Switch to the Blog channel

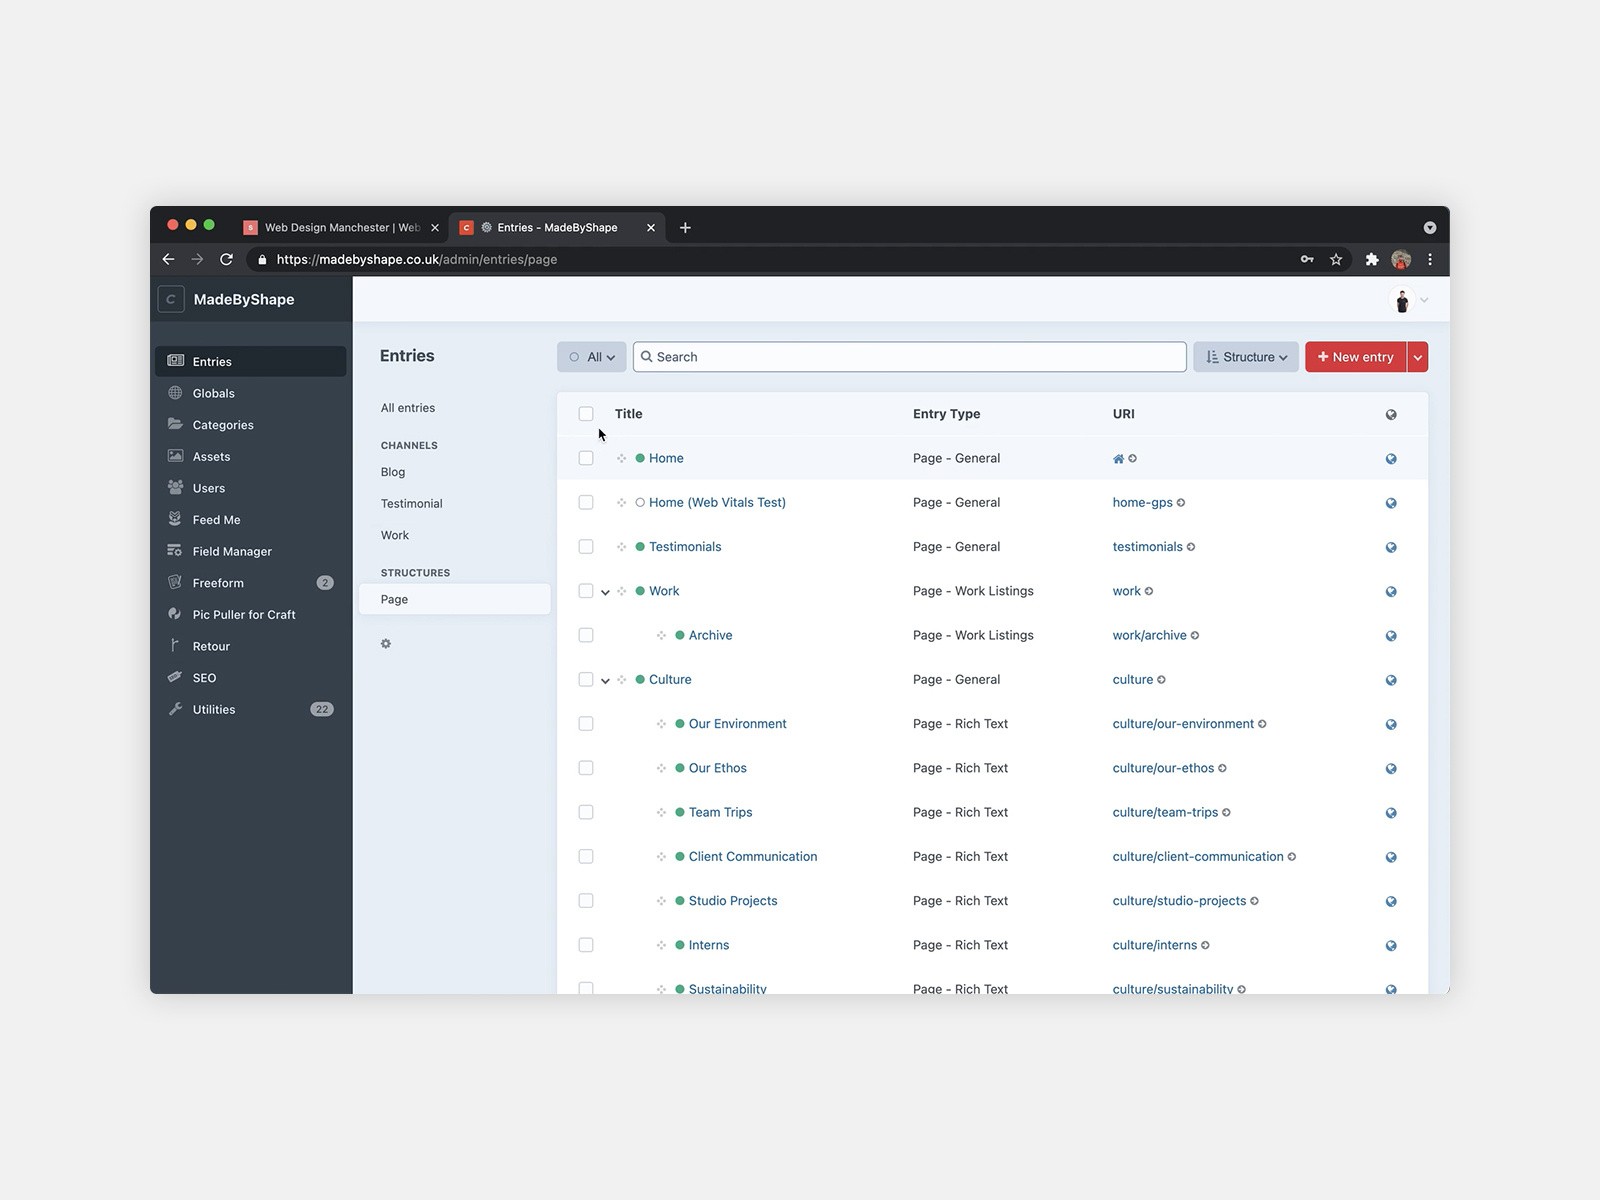[x=392, y=471]
